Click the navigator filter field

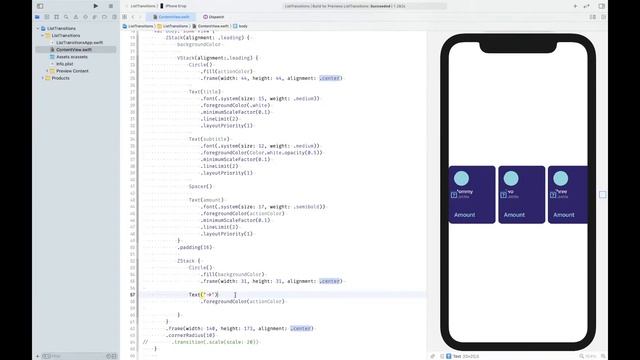pyautogui.click(x=73, y=356)
